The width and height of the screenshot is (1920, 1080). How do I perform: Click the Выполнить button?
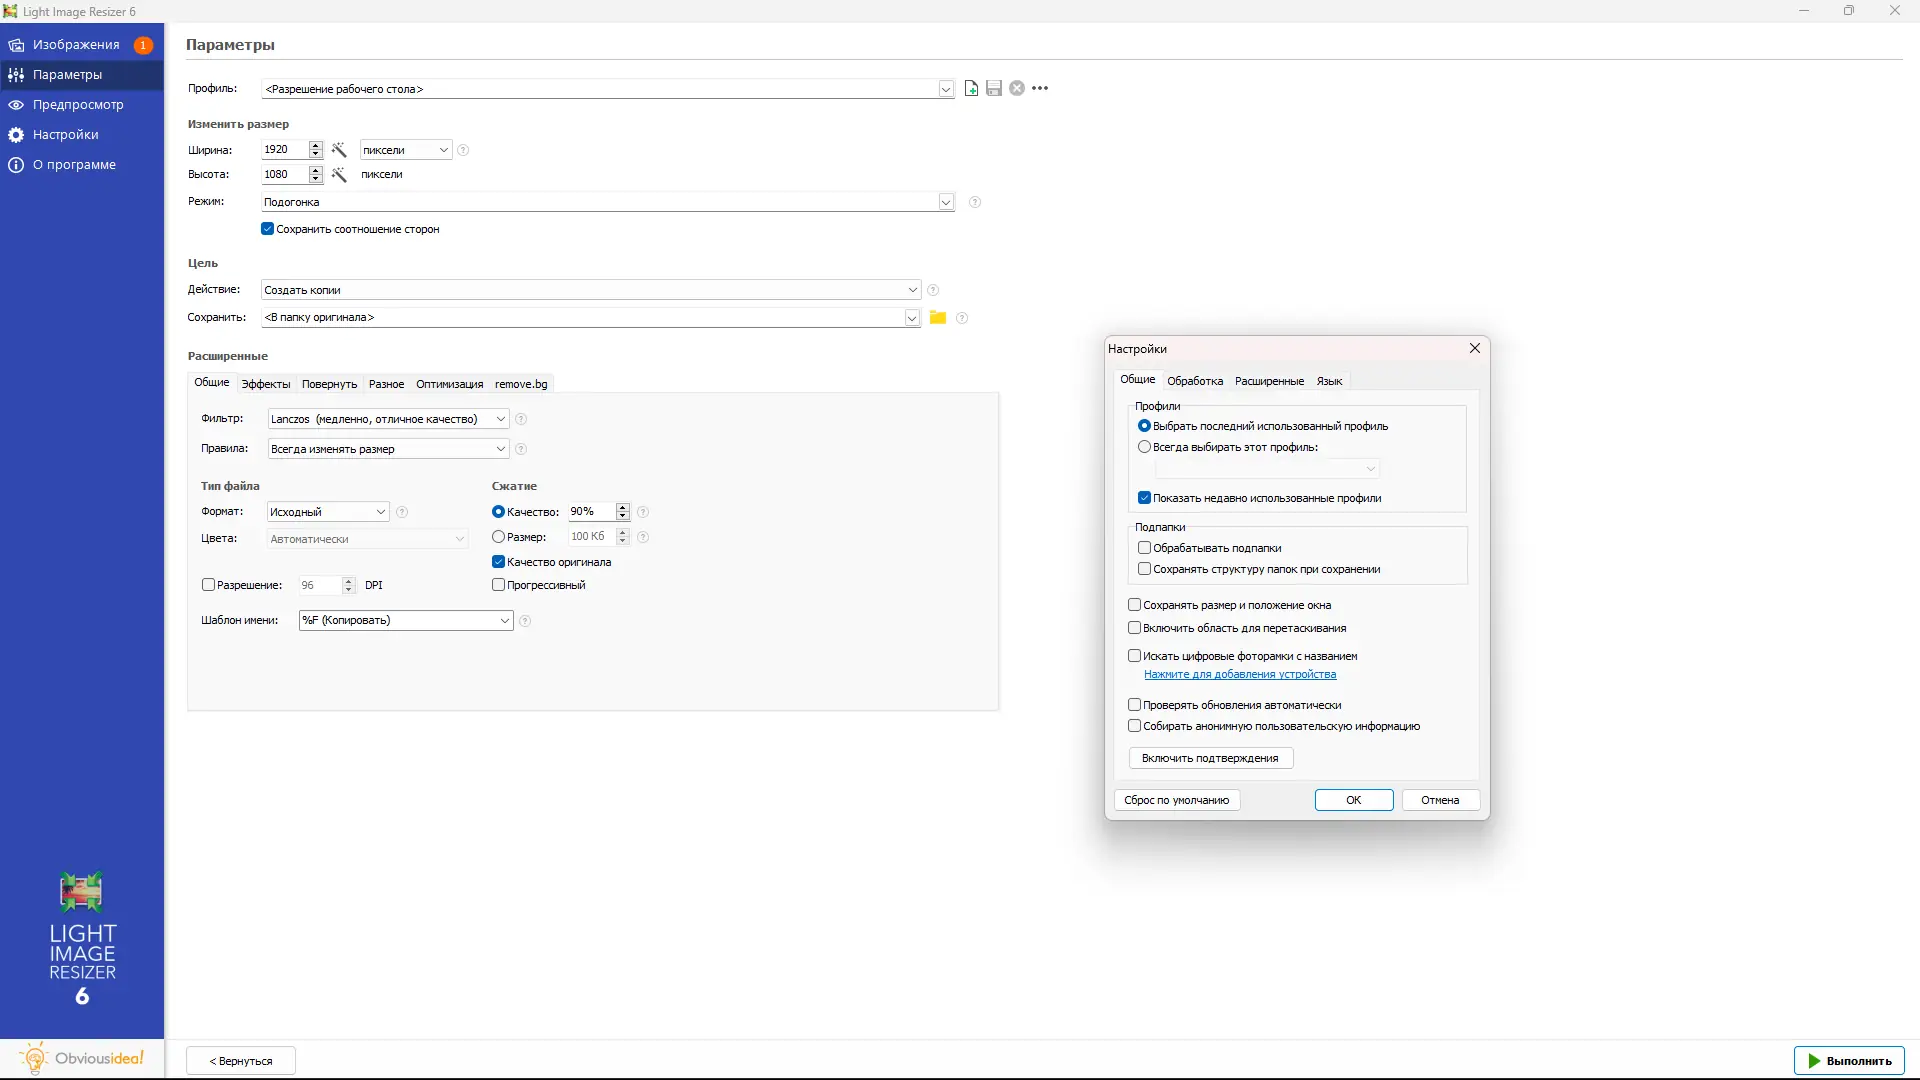coord(1849,1061)
